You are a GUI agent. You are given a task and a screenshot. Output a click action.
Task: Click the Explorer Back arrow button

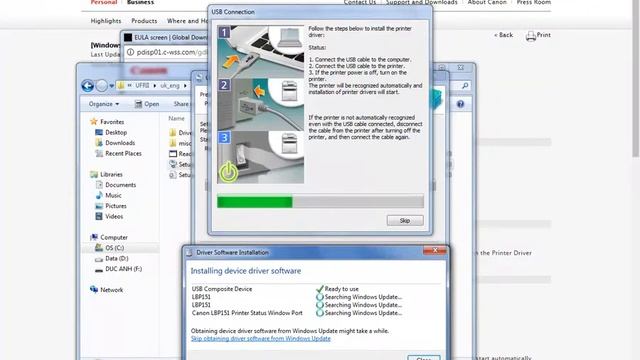(x=87, y=86)
